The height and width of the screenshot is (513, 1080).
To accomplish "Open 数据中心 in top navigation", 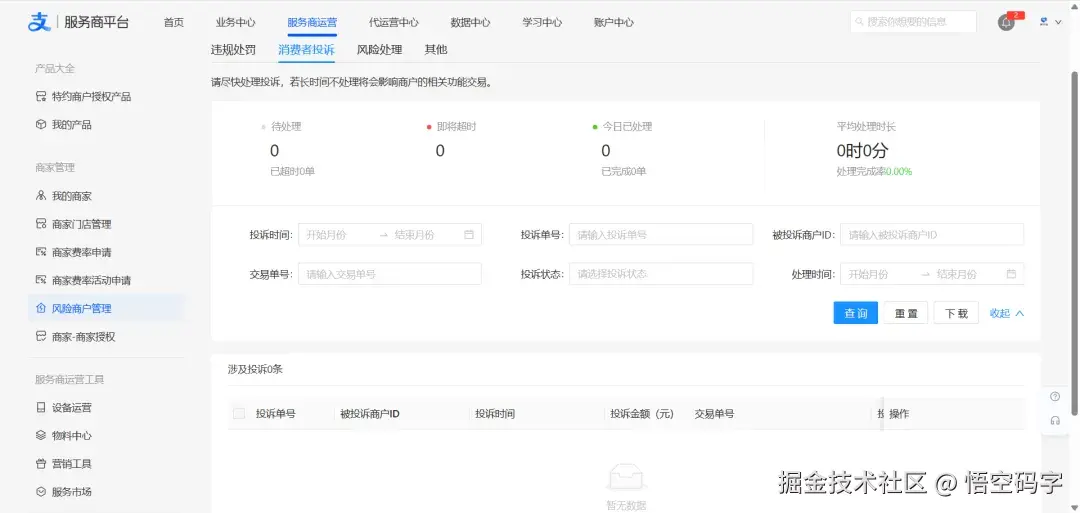I will click(470, 22).
